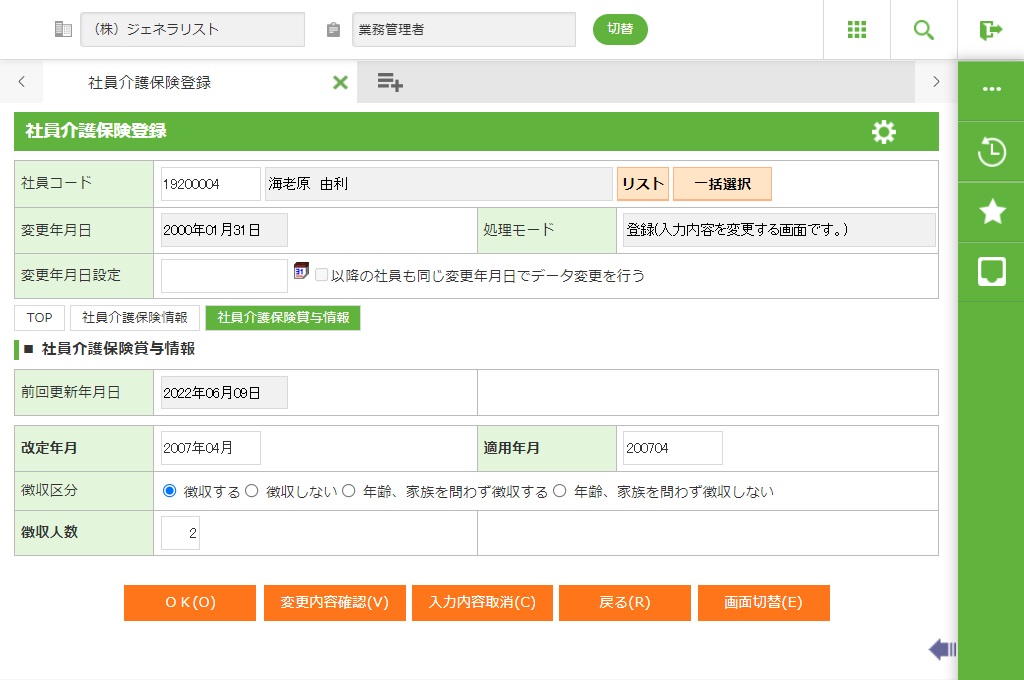Open the inbox tray icon in sidebar

pyautogui.click(x=991, y=271)
